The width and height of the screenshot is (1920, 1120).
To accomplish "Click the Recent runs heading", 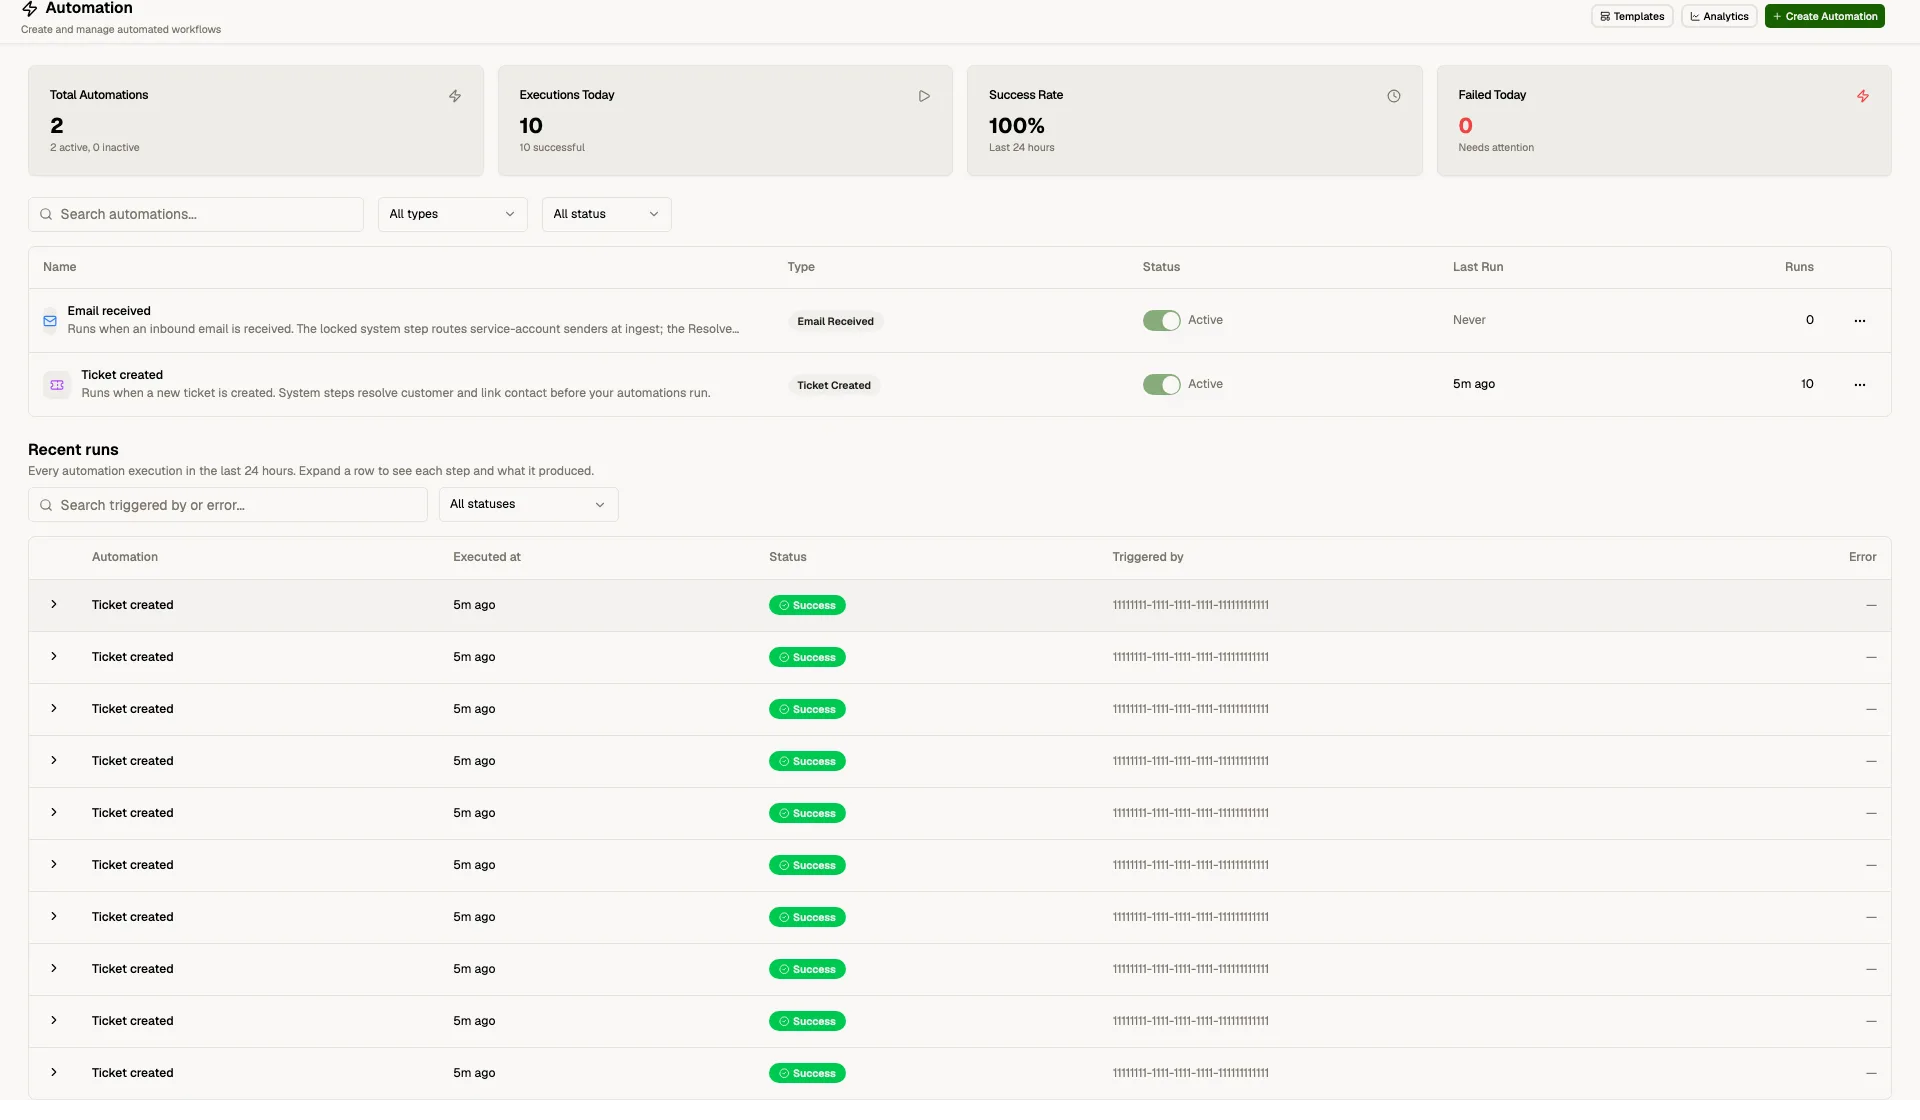I will pos(73,450).
